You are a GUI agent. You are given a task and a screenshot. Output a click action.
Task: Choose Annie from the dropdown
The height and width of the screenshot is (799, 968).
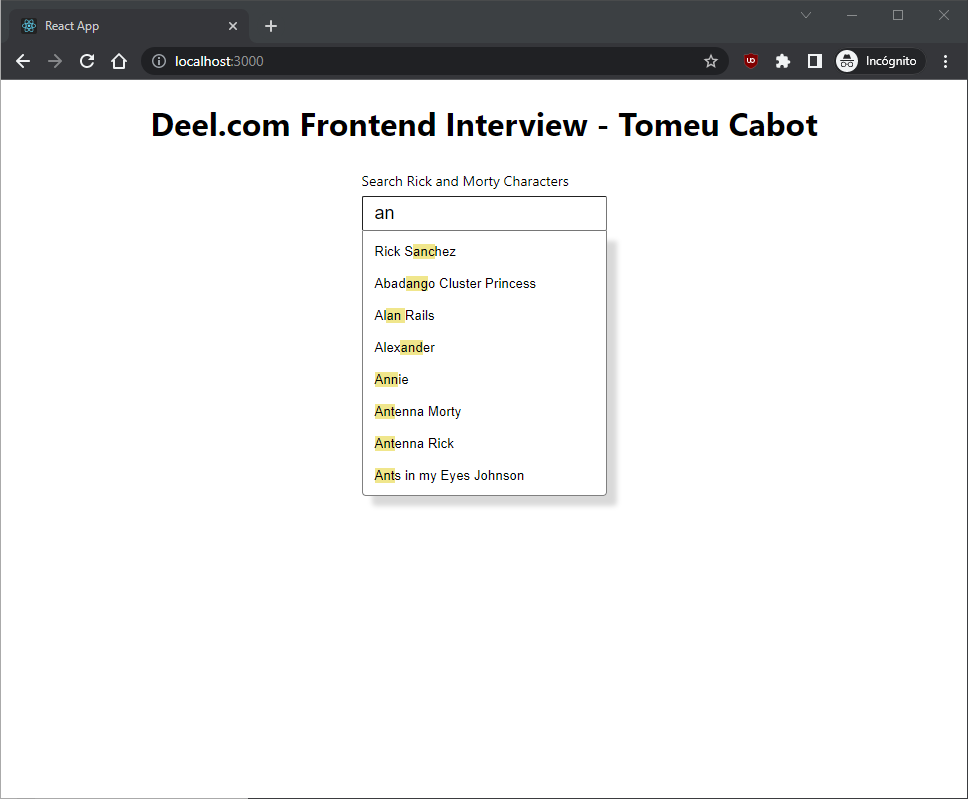click(x=484, y=380)
